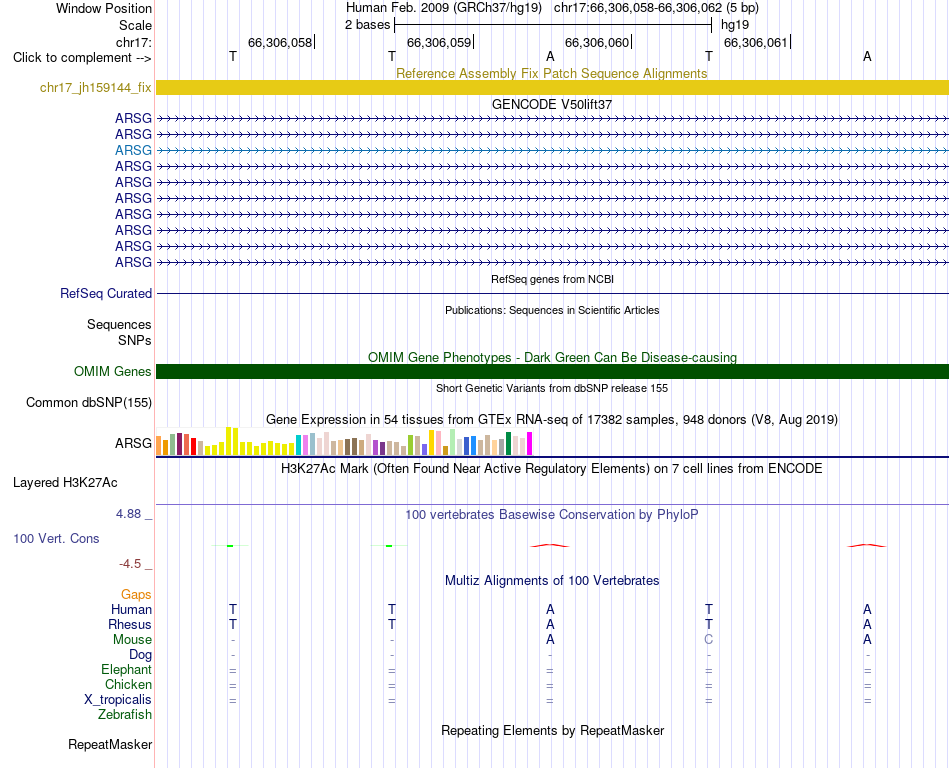This screenshot has width=950, height=768.
Task: Click the 66,306,060 ruler position
Action: click(597, 42)
